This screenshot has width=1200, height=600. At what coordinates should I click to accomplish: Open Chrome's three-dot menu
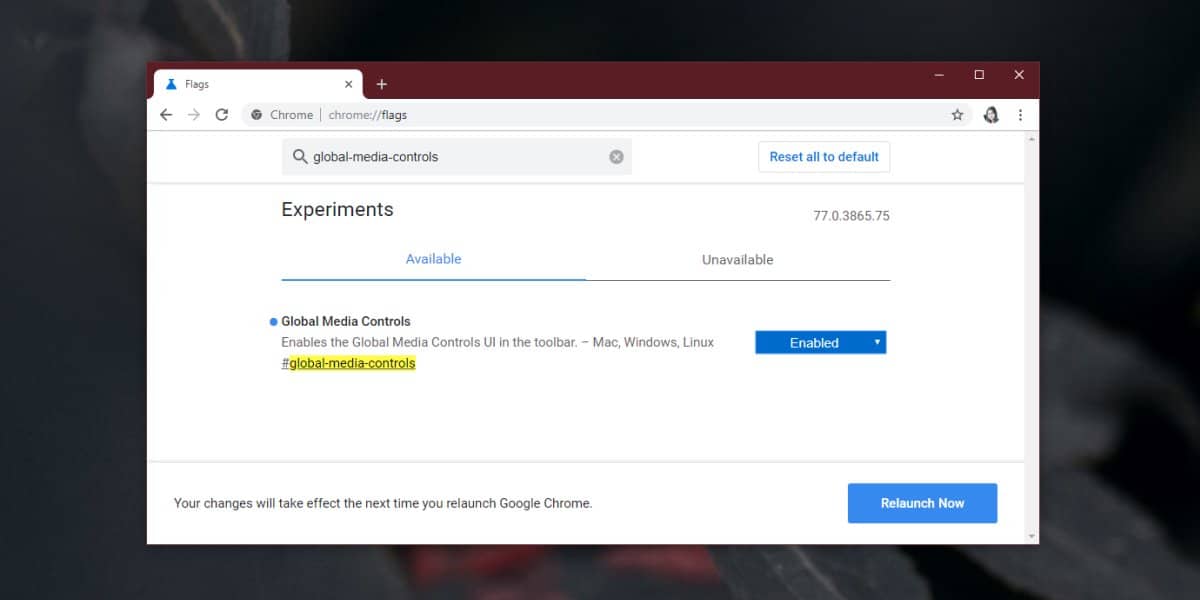tap(1020, 115)
